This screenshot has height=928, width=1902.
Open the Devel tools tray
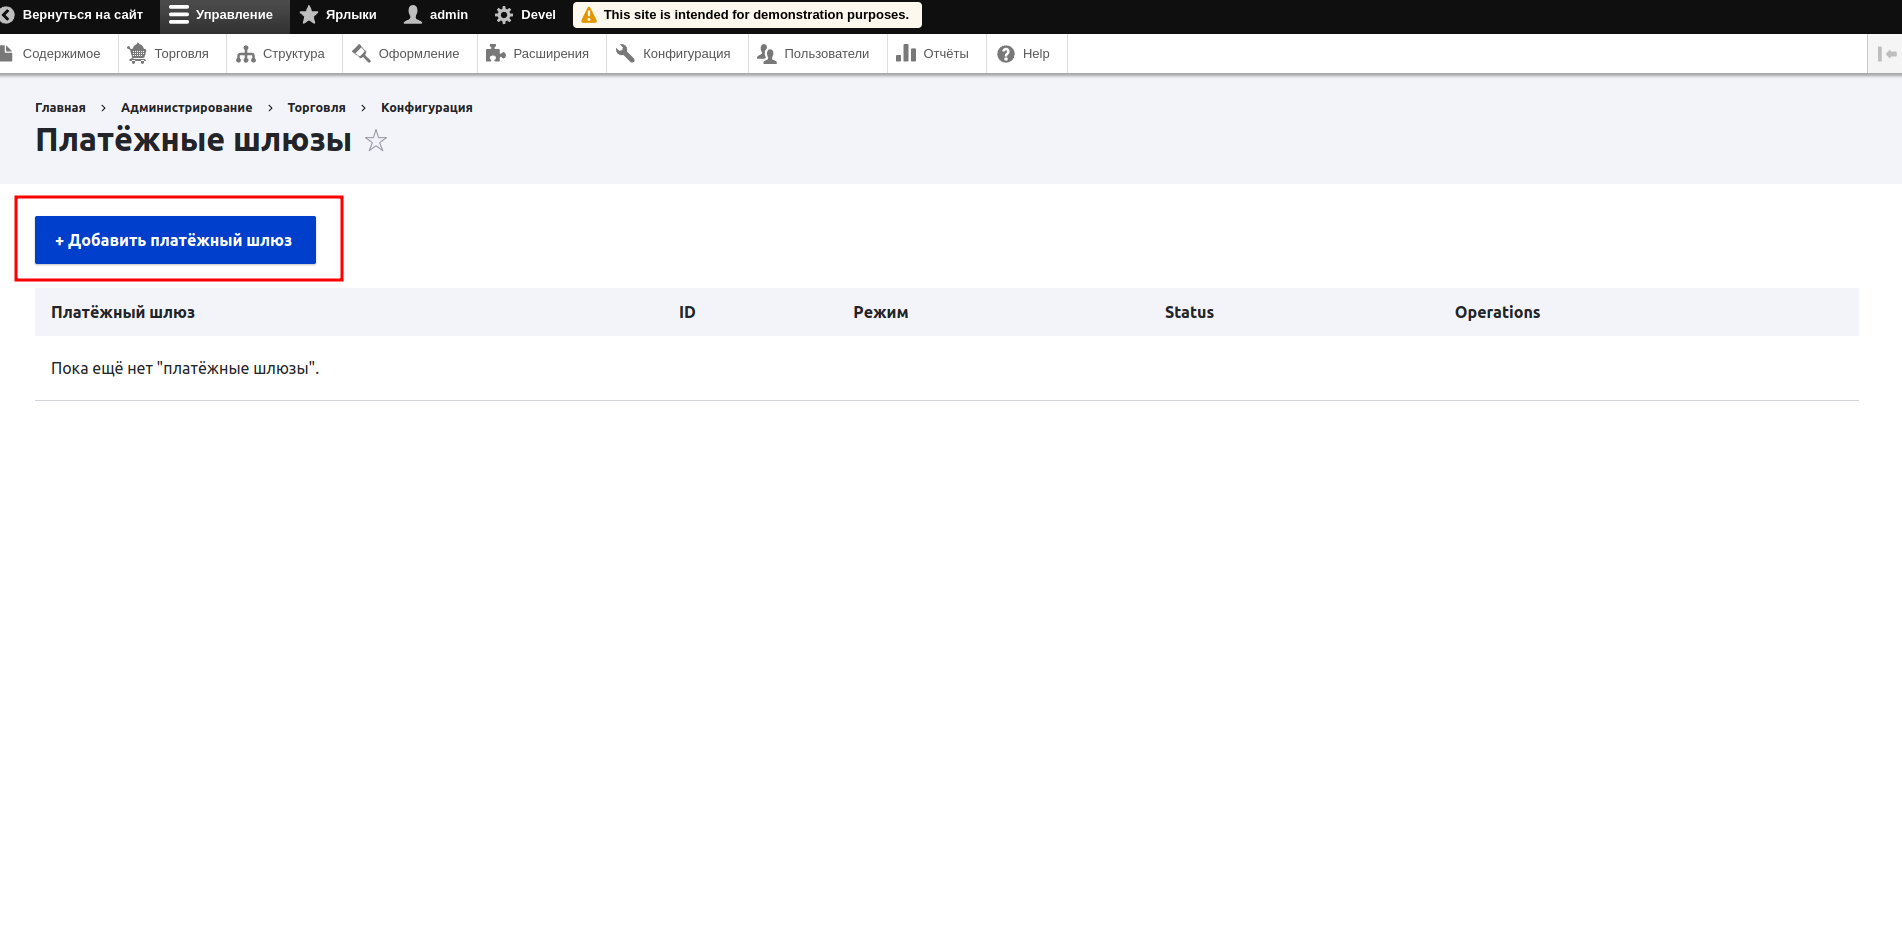(526, 15)
